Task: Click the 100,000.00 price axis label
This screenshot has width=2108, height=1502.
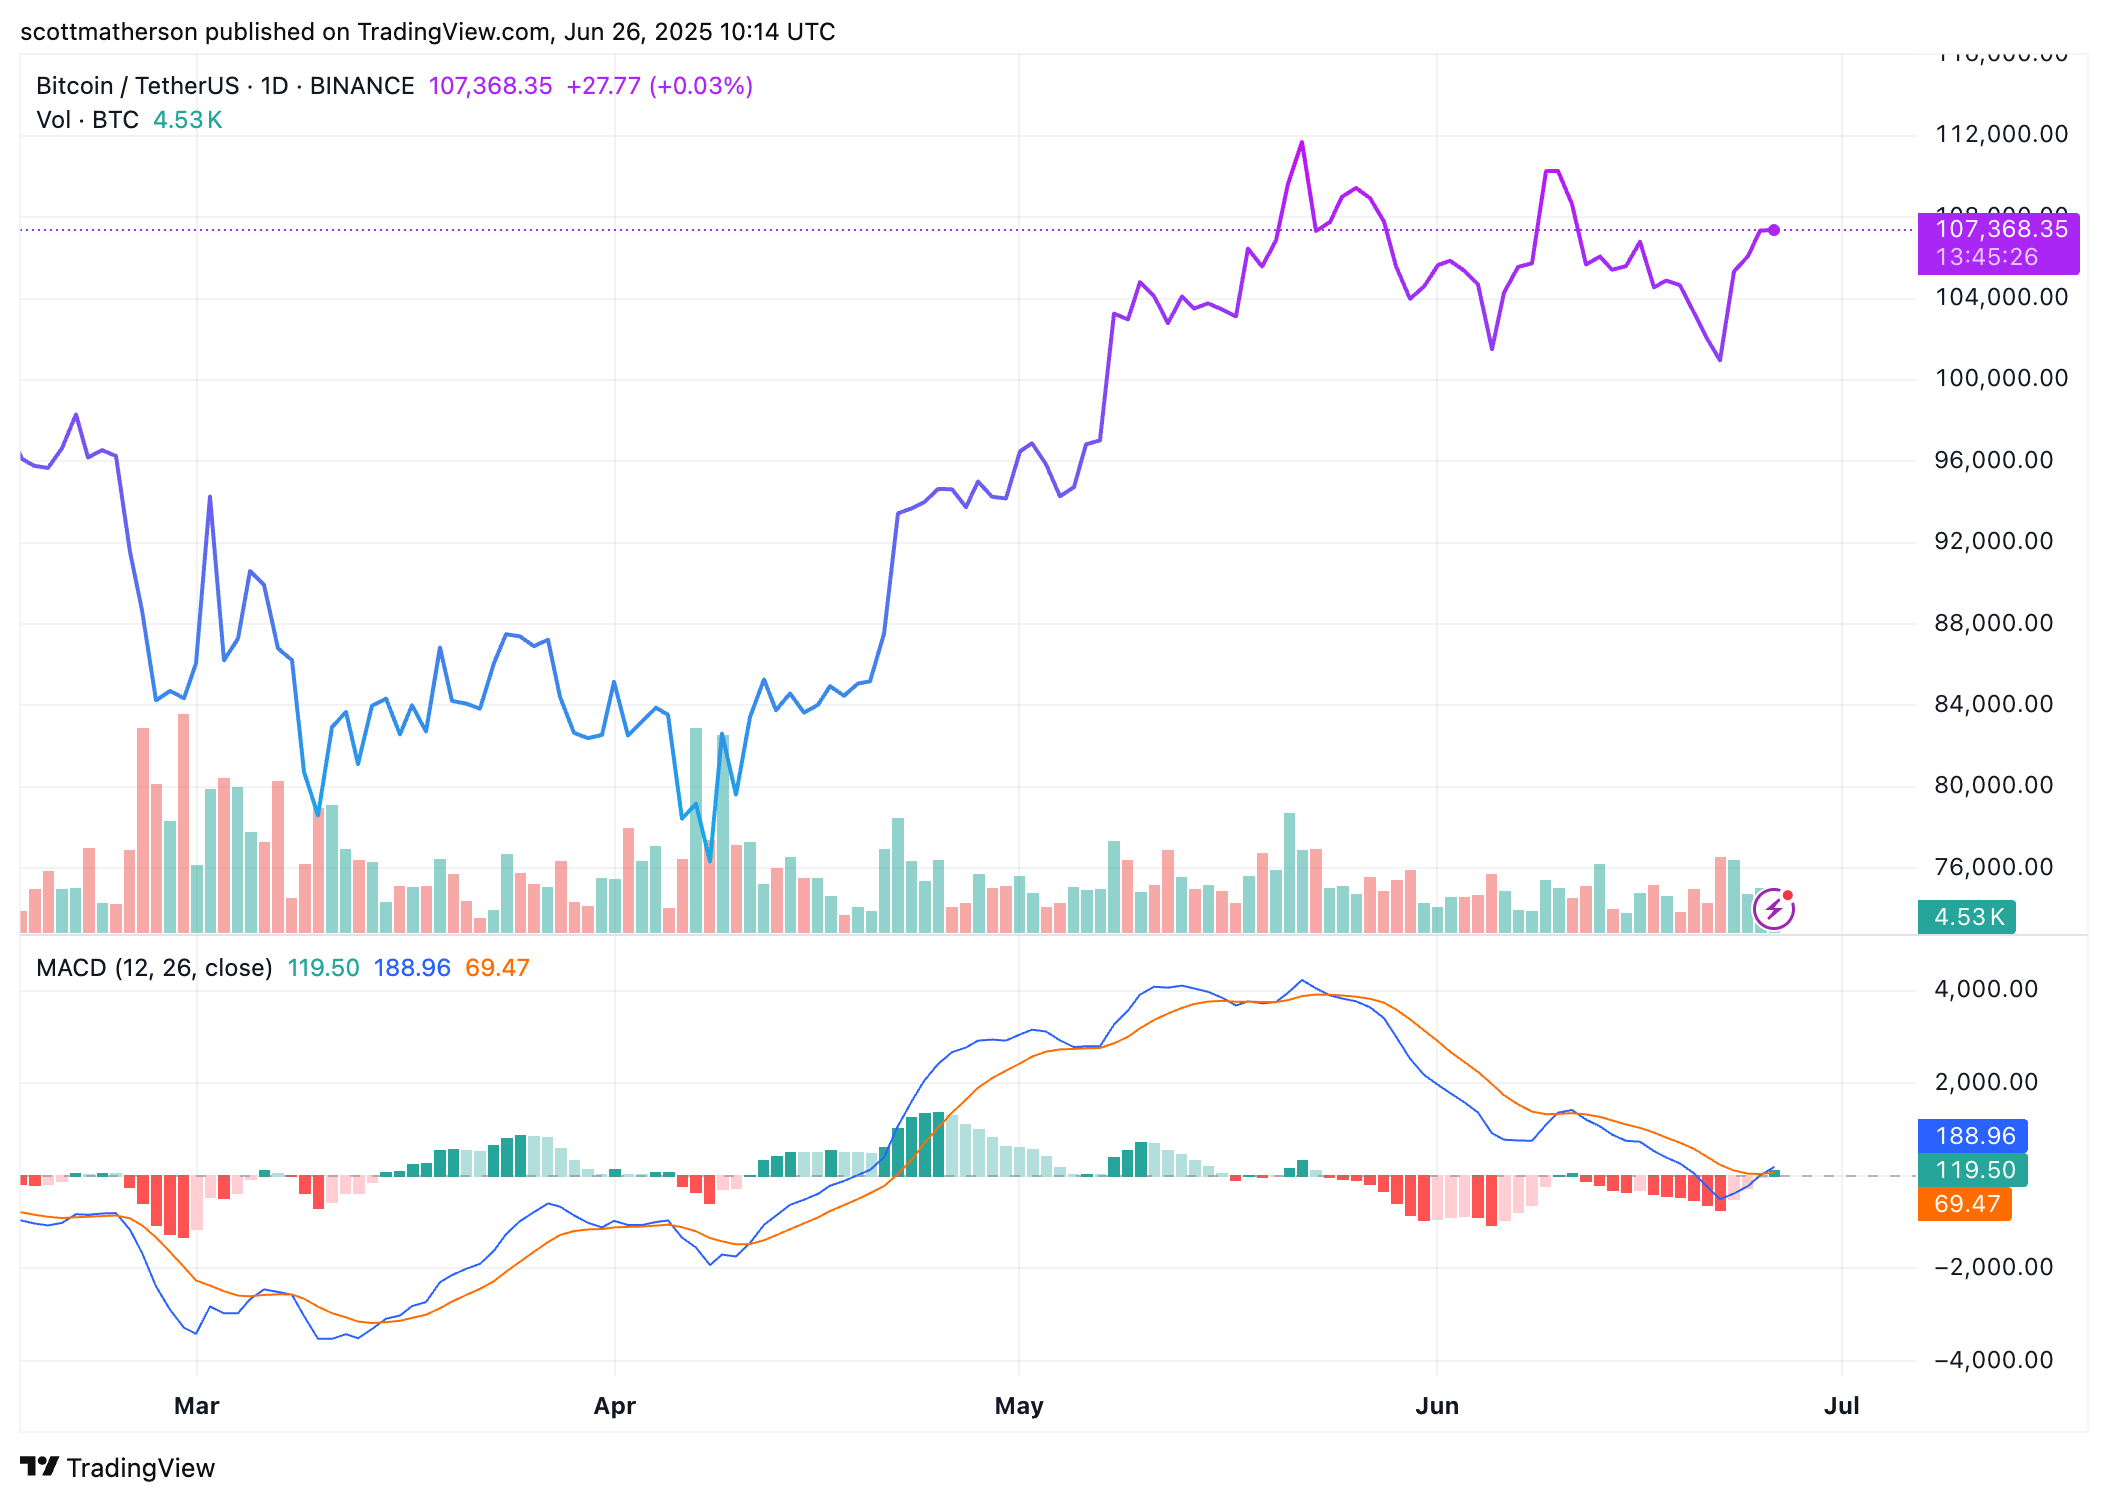Action: pos(2001,378)
